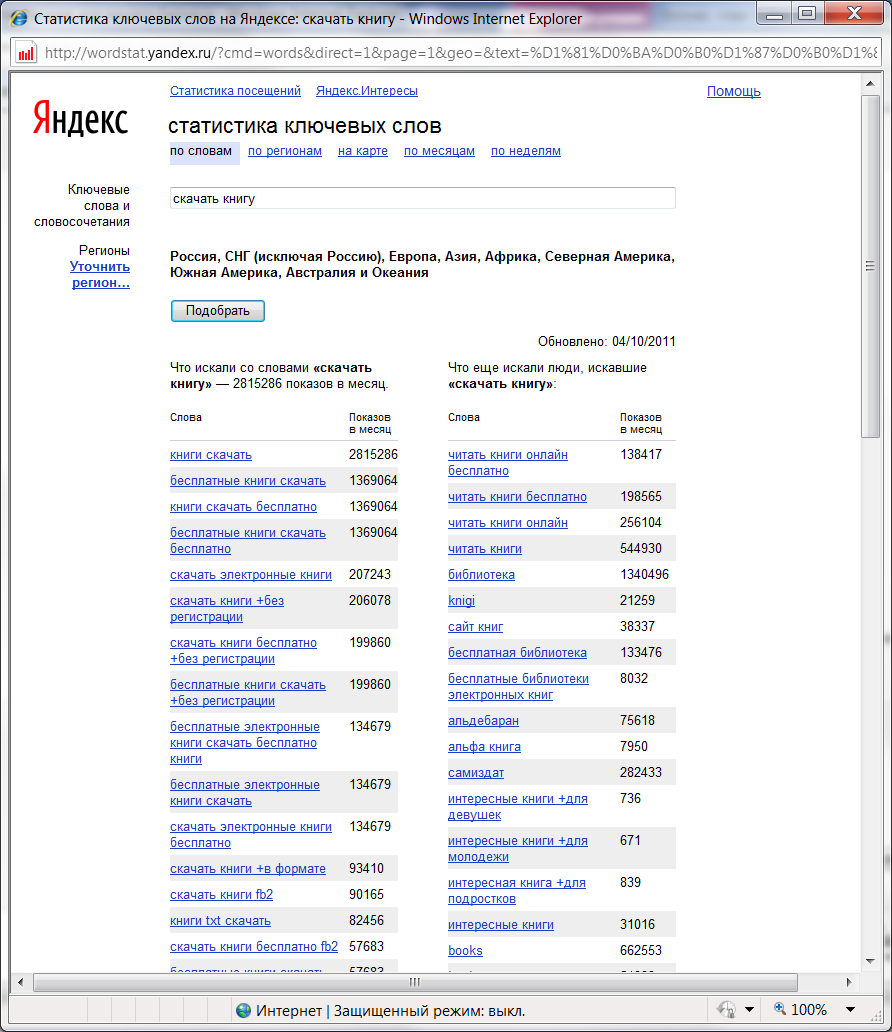Click the browser address bar URL
This screenshot has height=1032, width=892.
tap(461, 53)
